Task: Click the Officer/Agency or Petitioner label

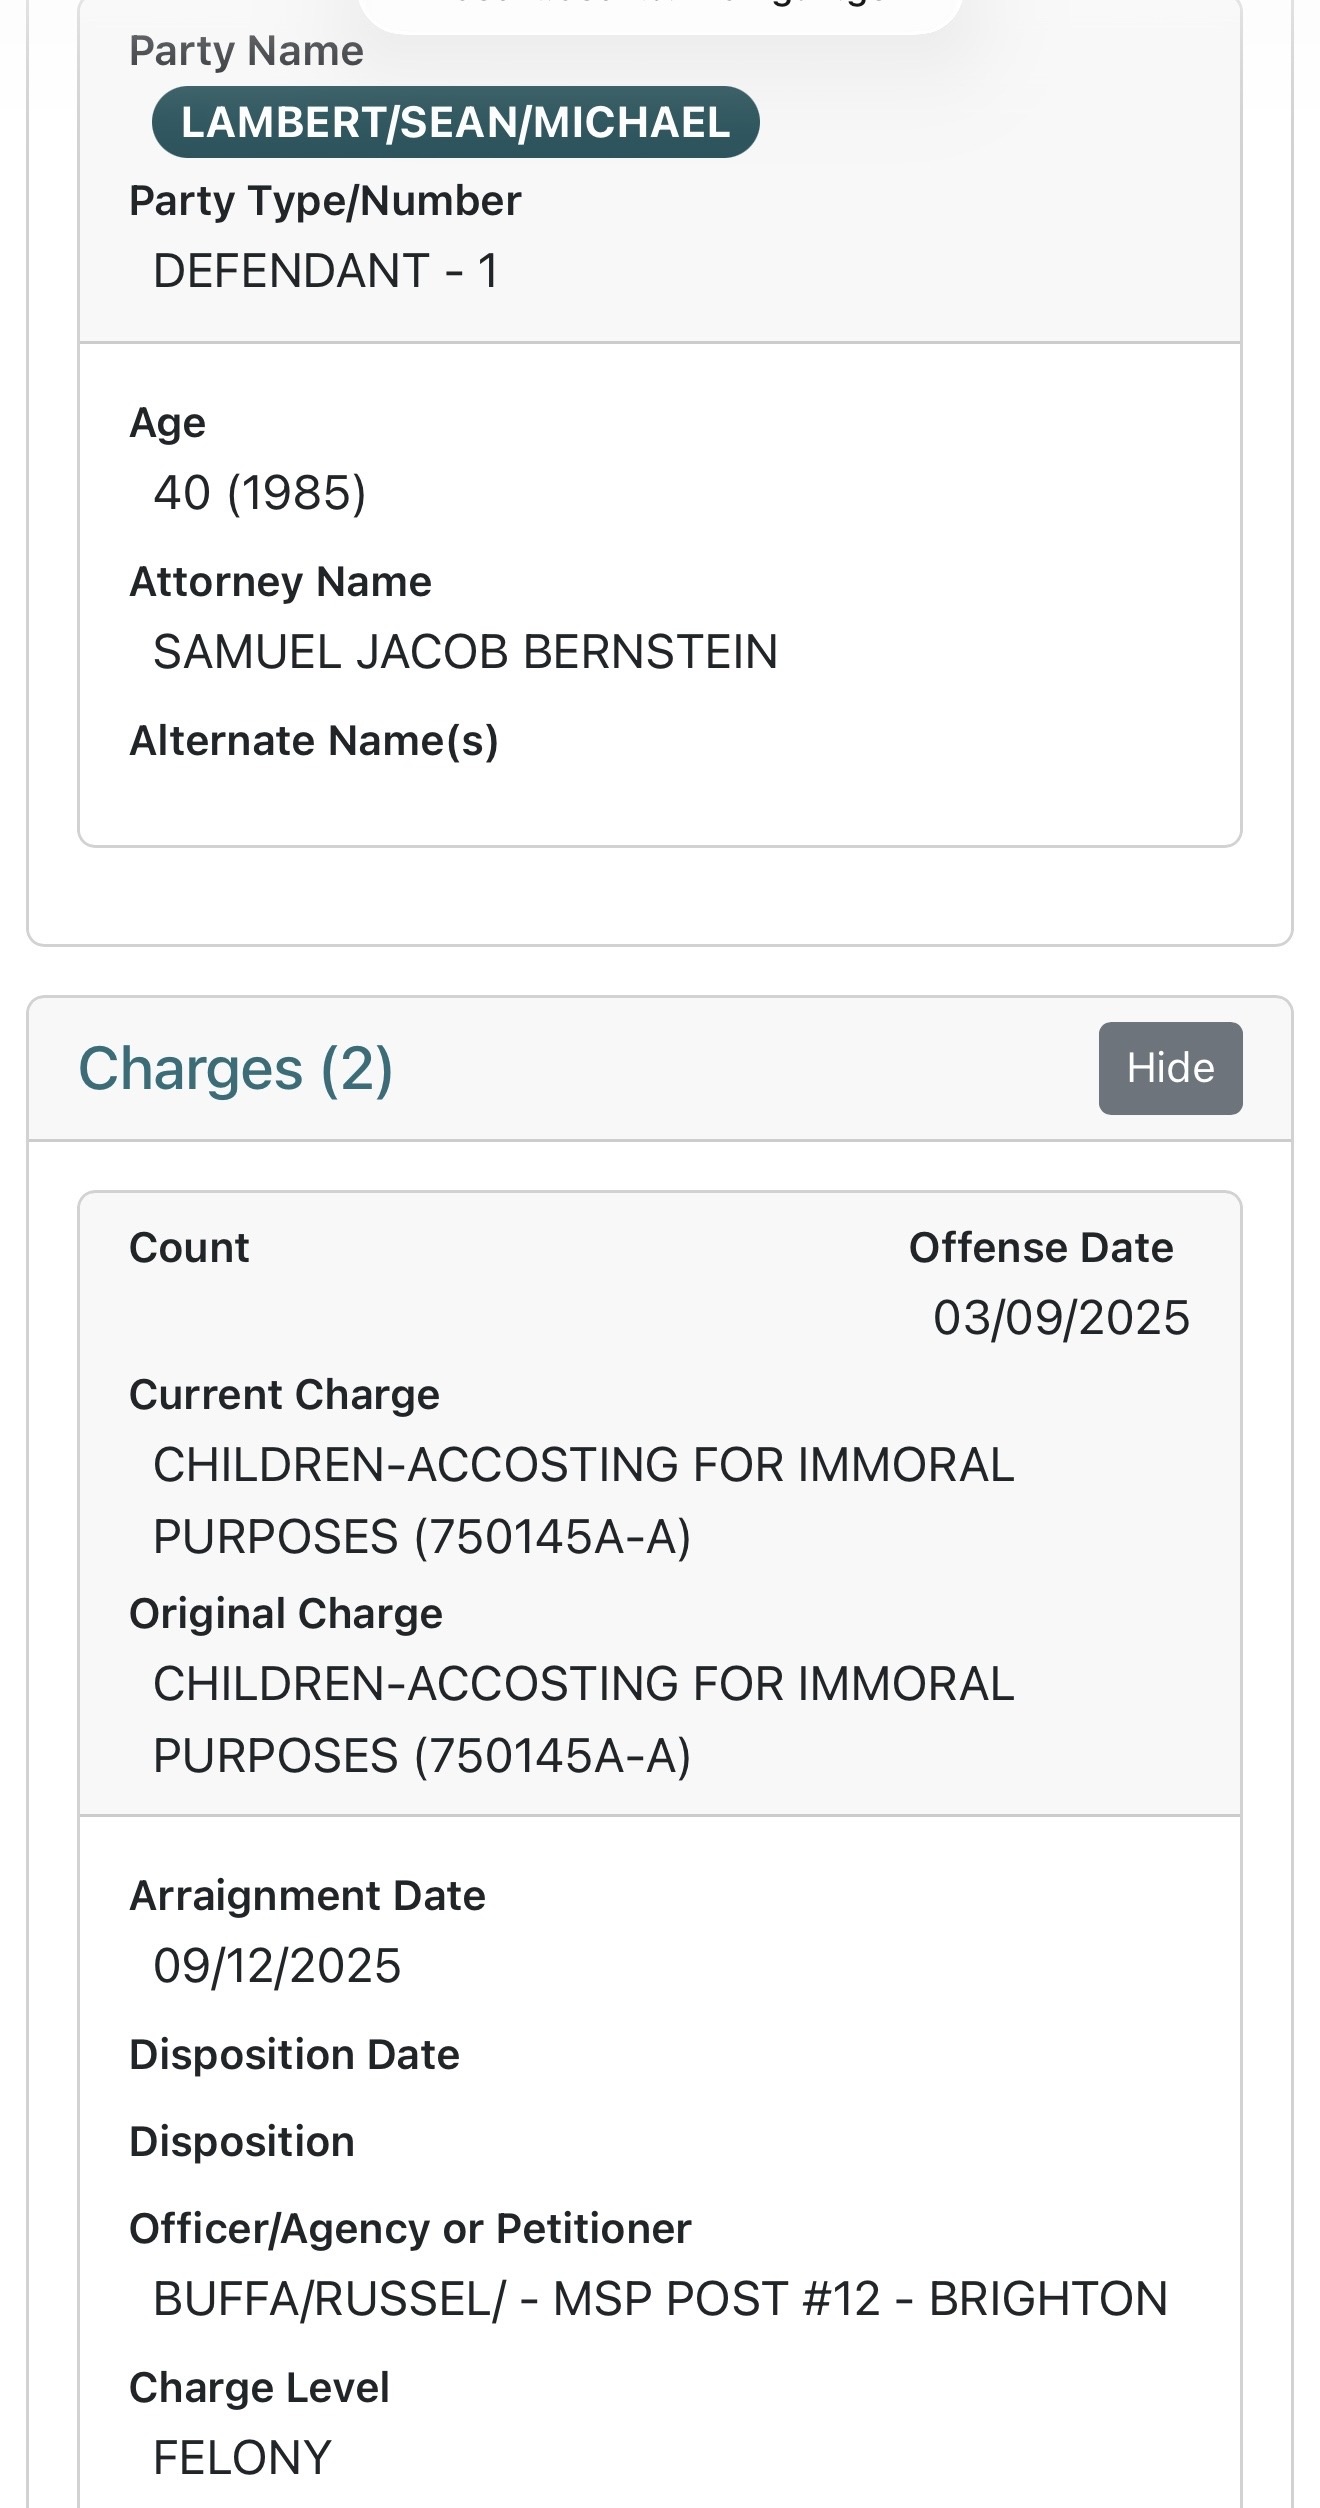Action: (x=410, y=2229)
